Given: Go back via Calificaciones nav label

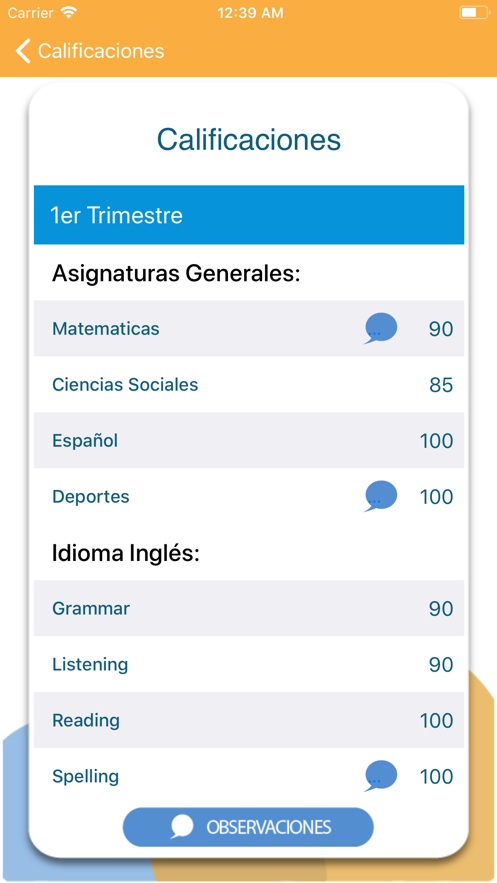Looking at the screenshot, I should tap(101, 51).
